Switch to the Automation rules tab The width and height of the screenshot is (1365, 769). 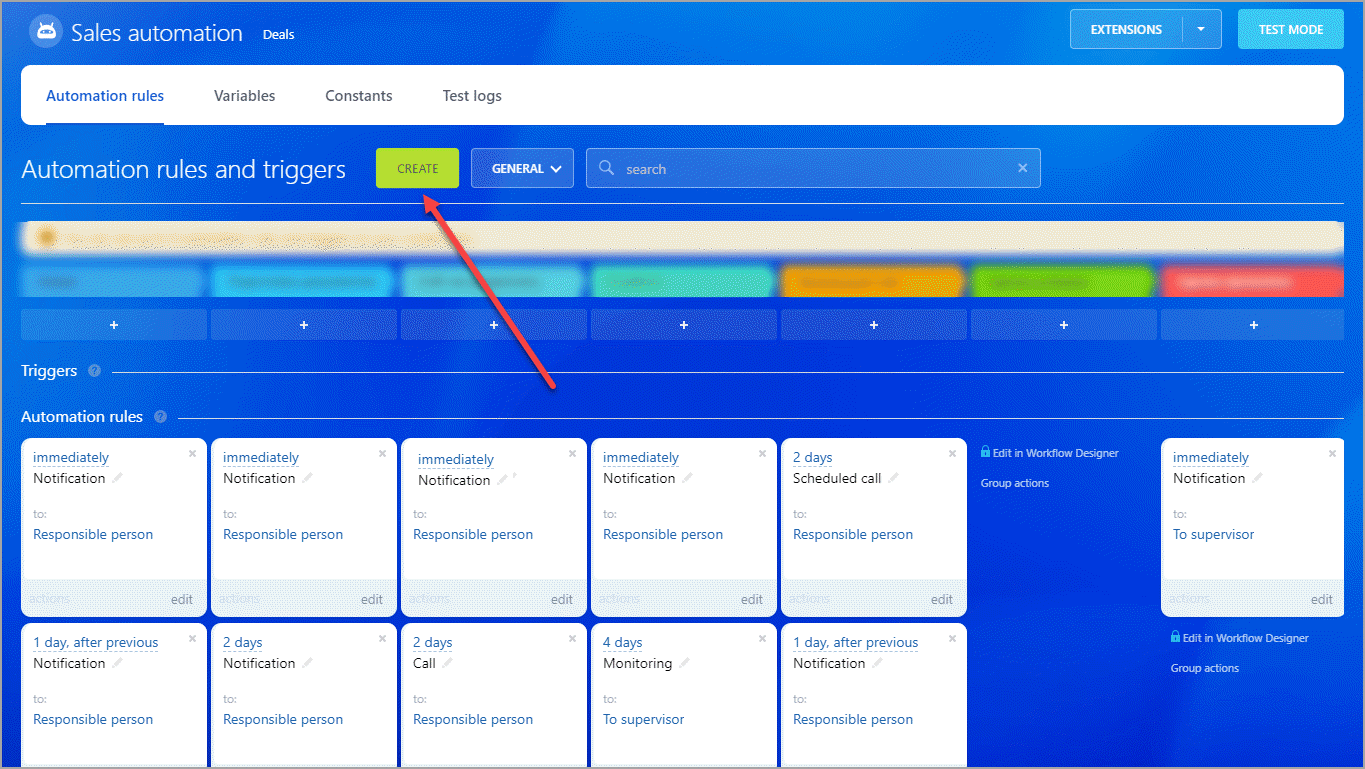point(105,96)
